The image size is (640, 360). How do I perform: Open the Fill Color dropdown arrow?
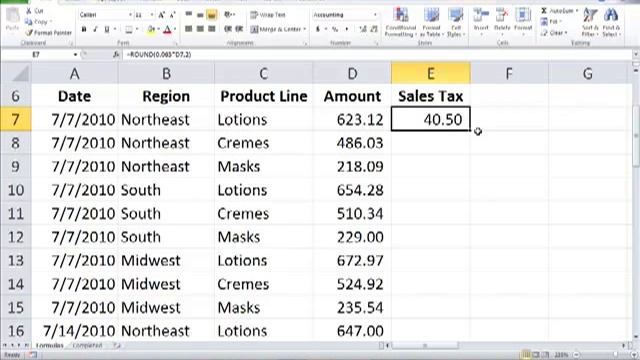(x=158, y=29)
